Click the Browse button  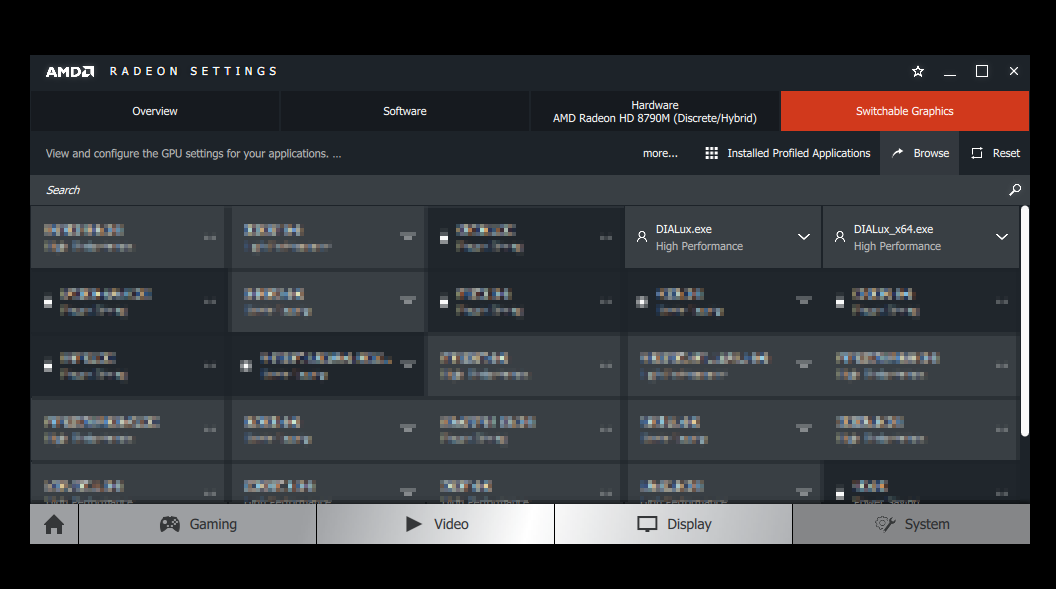point(919,153)
